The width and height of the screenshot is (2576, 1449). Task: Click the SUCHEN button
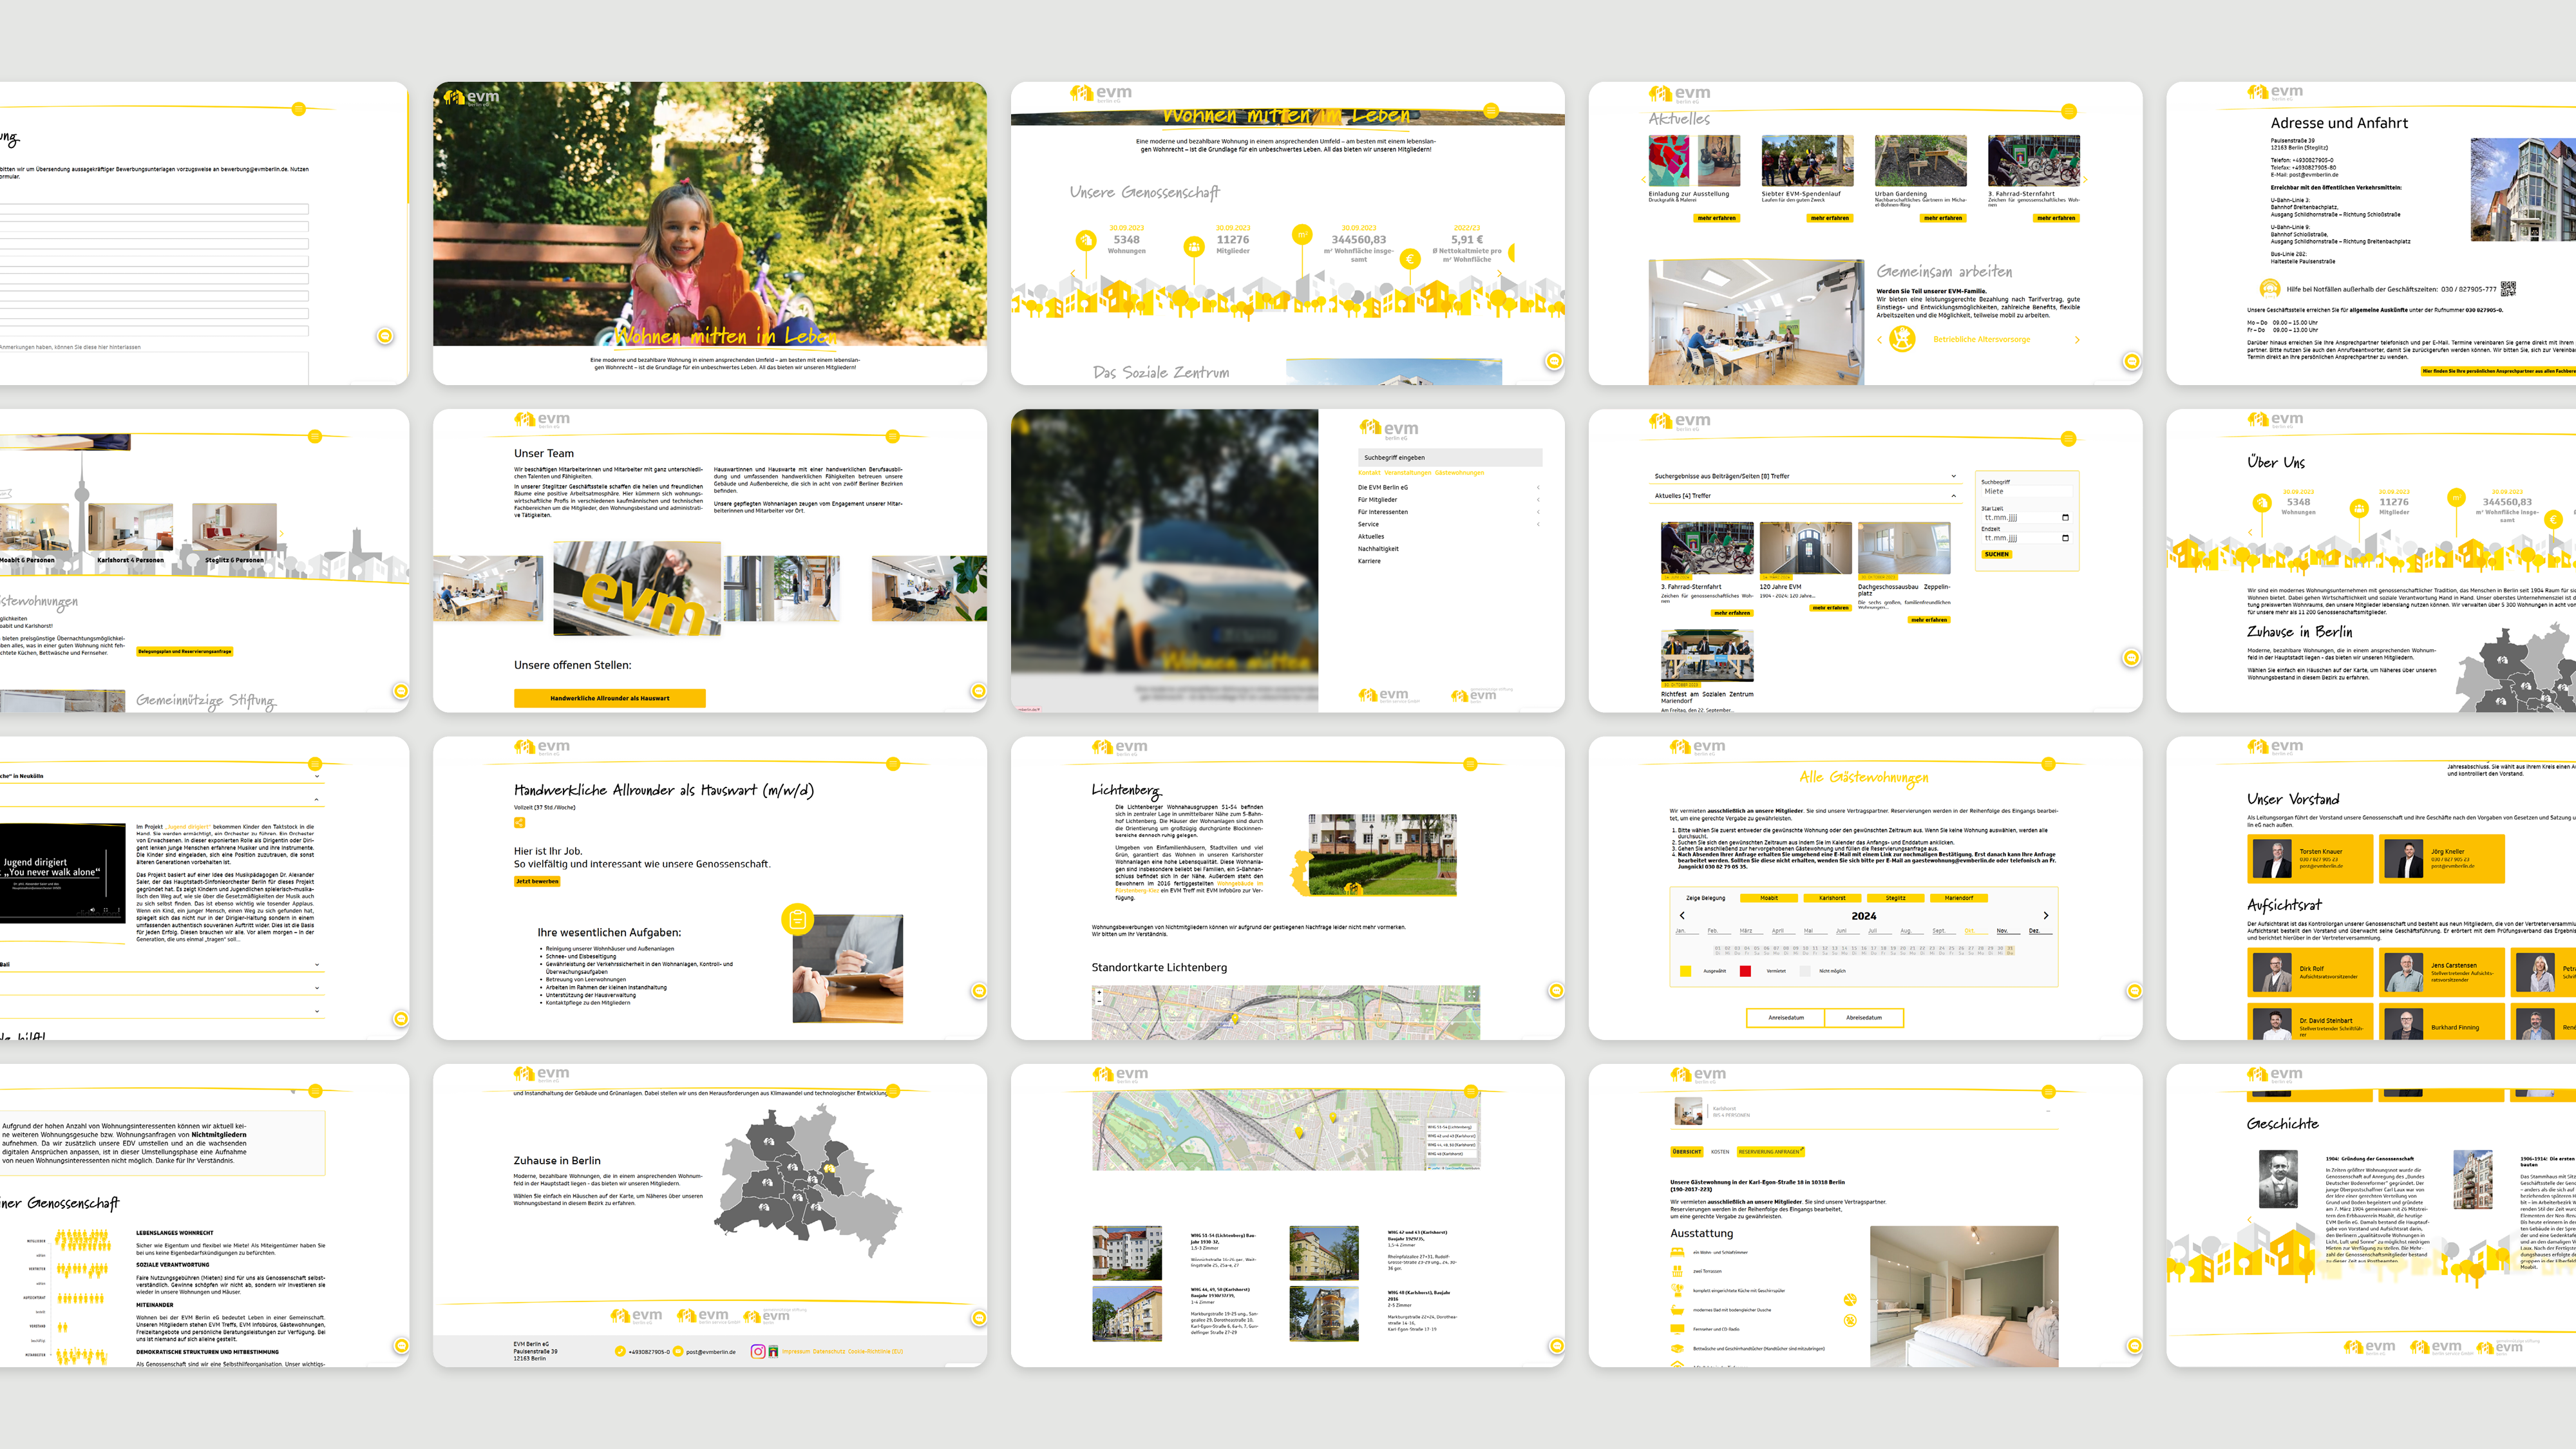[x=1996, y=554]
